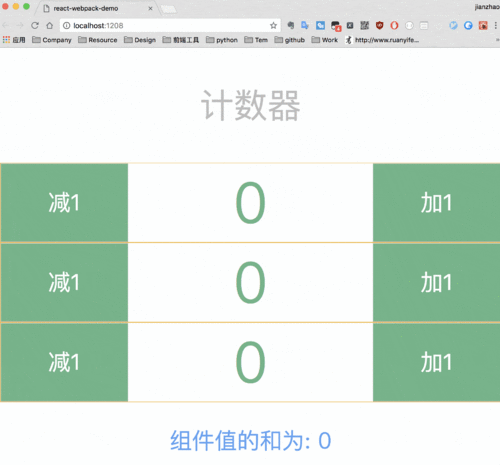Open the 前端工具 bookmarks folder
The image size is (500, 465).
pos(181,40)
